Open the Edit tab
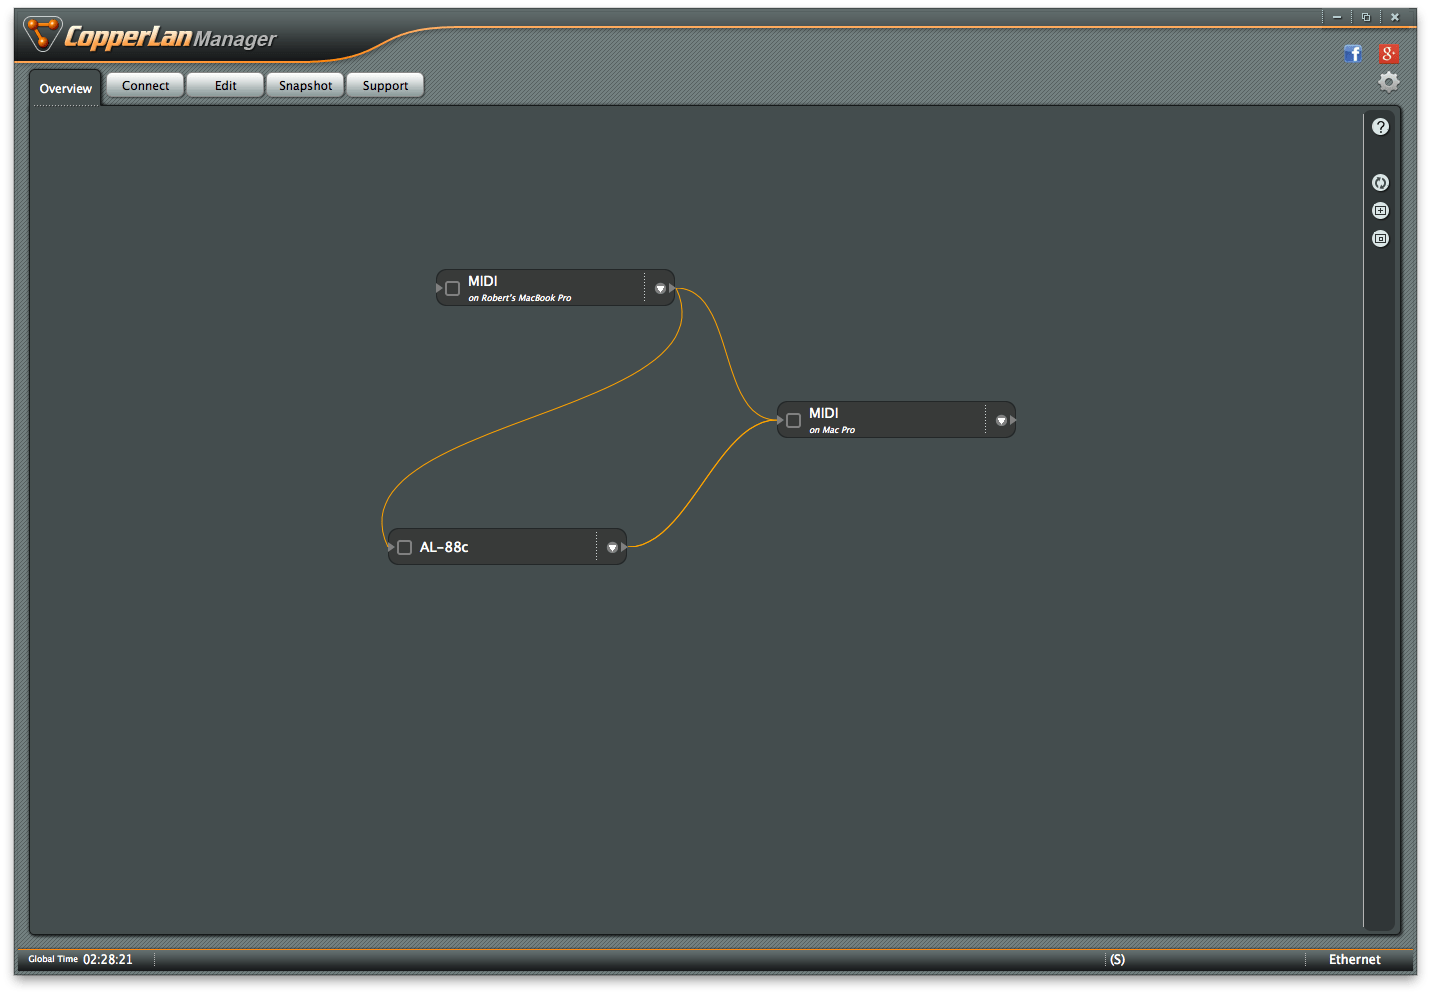Screen dimensions: 1431x995 pyautogui.click(x=225, y=85)
